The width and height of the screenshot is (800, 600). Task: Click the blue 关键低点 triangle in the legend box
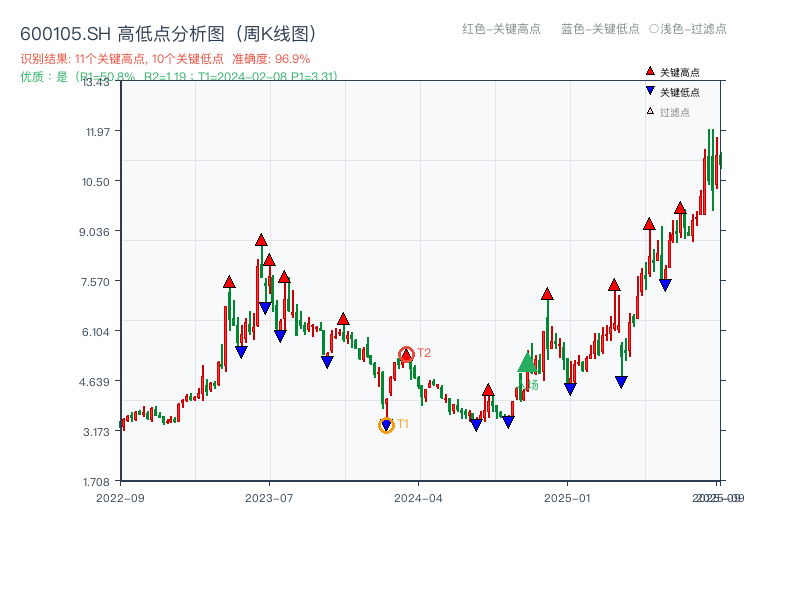click(x=650, y=90)
